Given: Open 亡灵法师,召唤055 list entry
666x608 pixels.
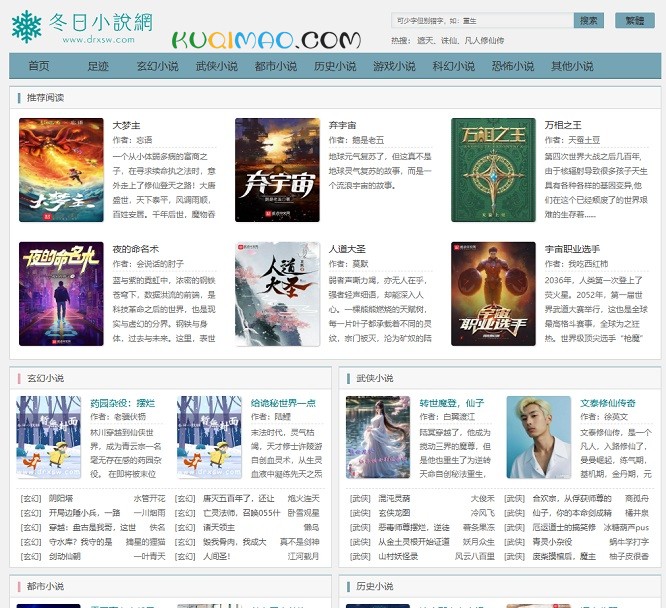Looking at the screenshot, I should point(242,513).
